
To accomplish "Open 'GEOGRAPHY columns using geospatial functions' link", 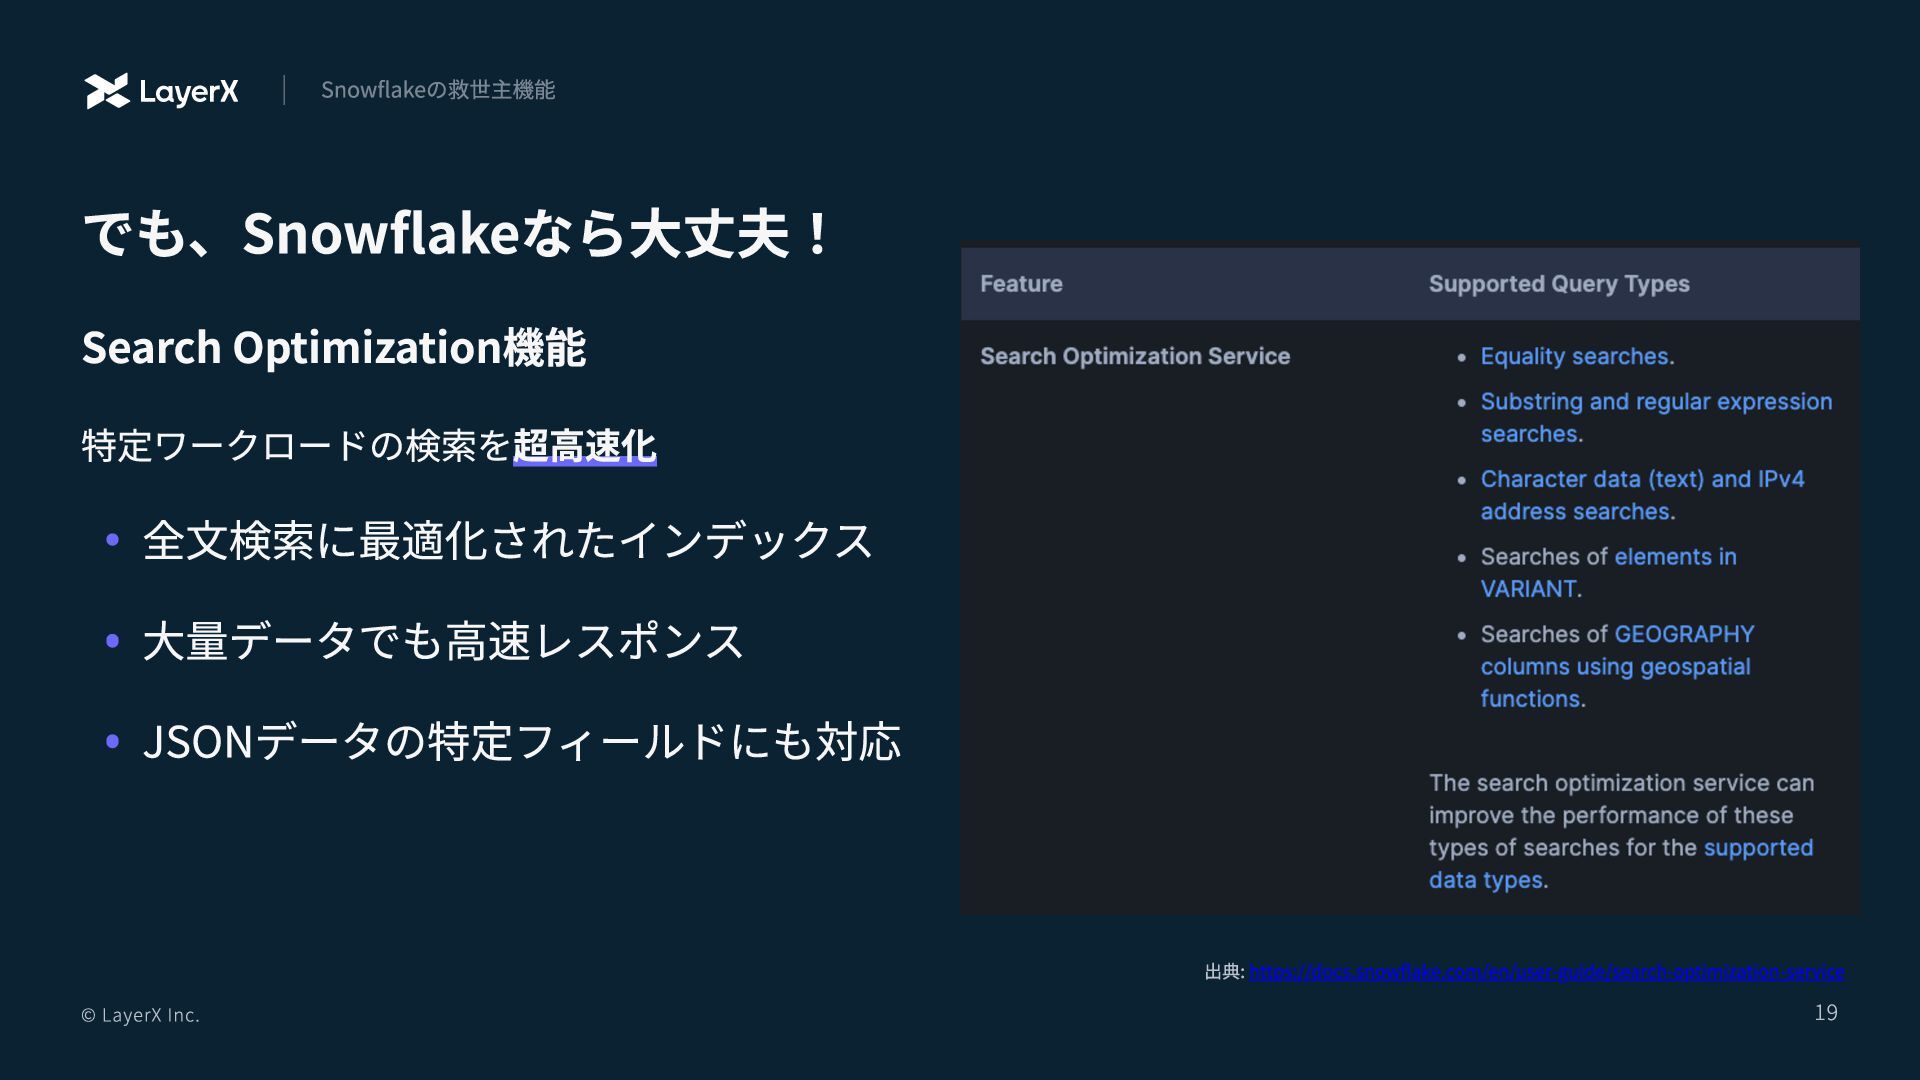I will [x=1617, y=666].
